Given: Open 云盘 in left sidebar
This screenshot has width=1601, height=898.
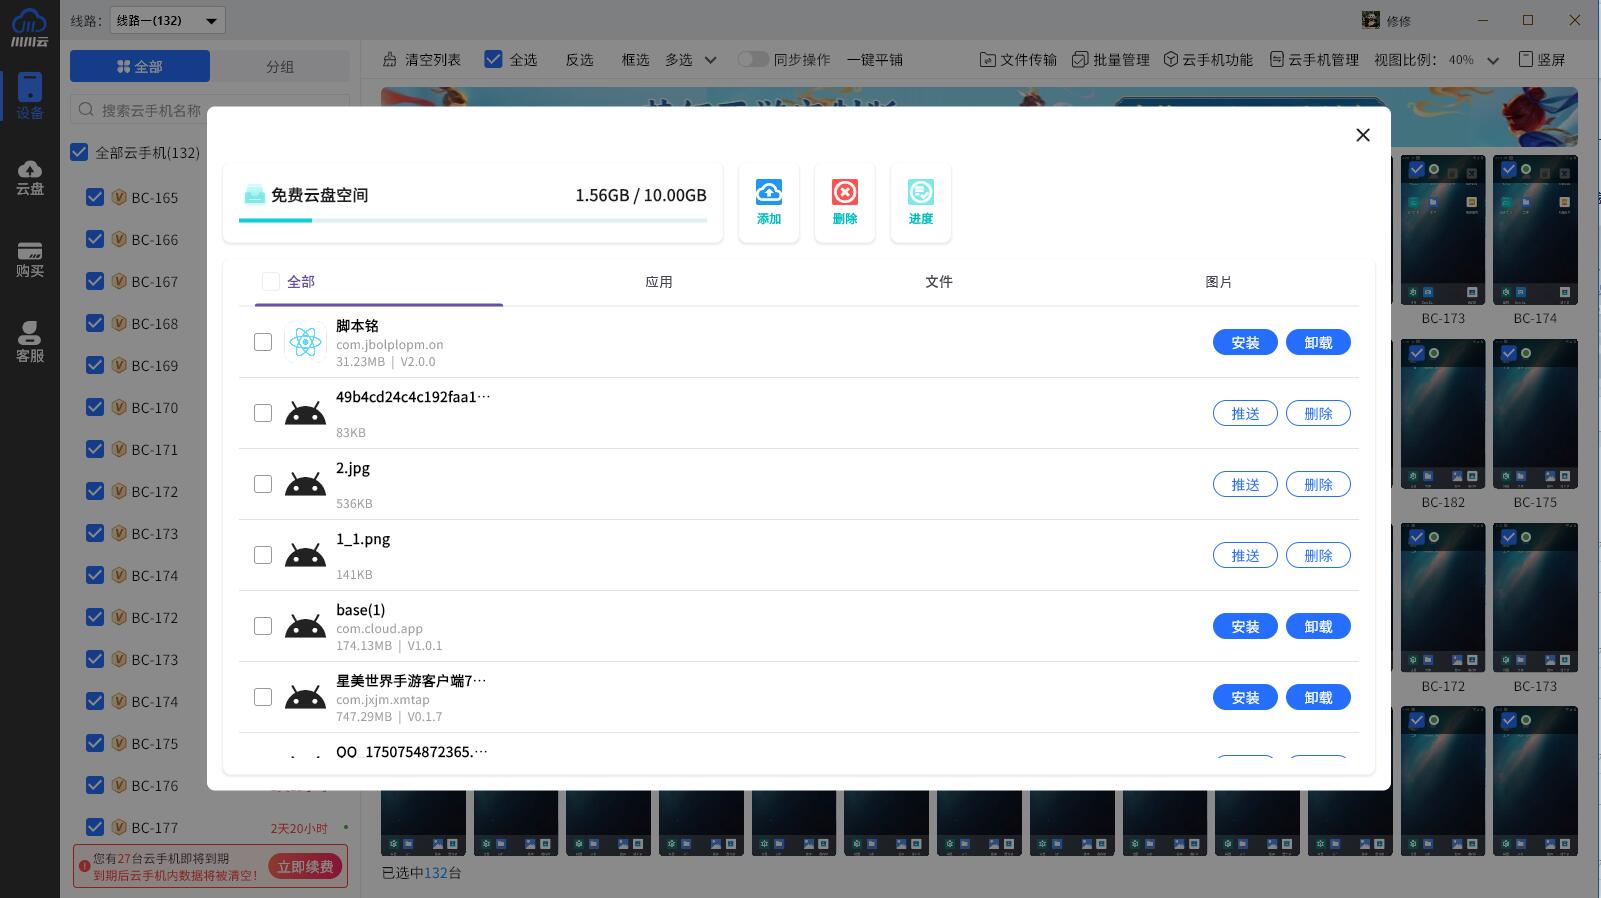Looking at the screenshot, I should (30, 177).
